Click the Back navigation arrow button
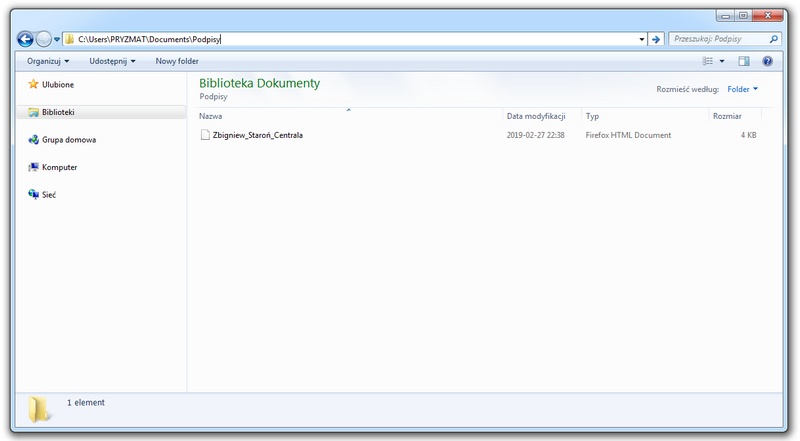 (x=25, y=39)
